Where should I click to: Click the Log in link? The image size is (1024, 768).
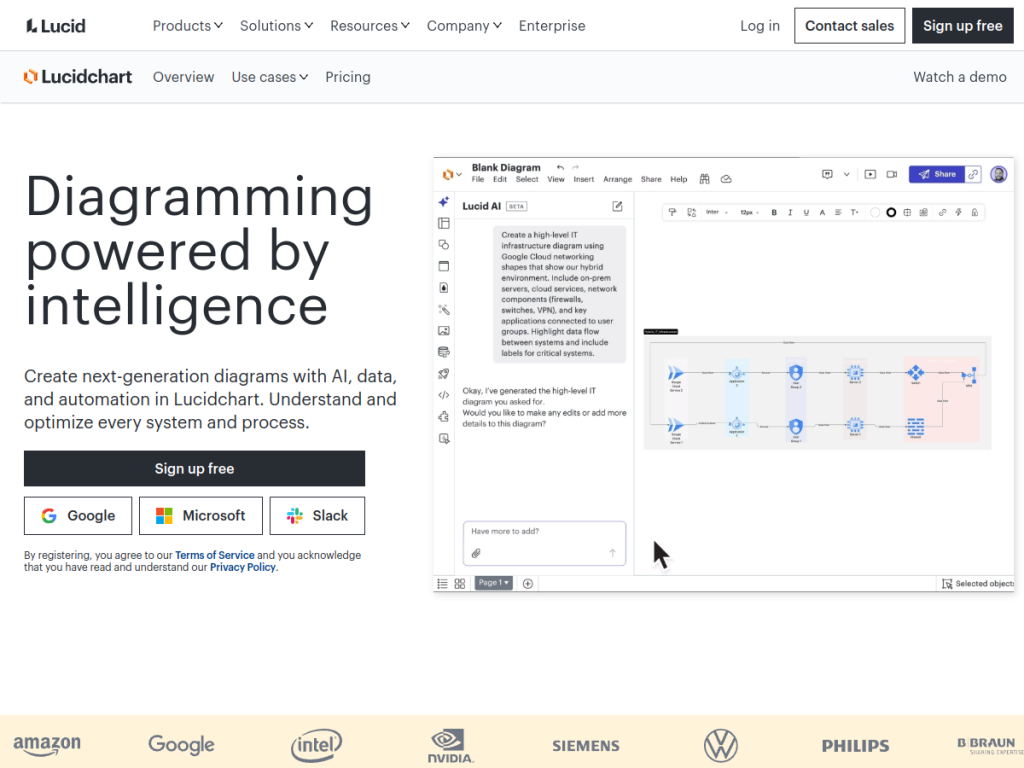click(760, 25)
